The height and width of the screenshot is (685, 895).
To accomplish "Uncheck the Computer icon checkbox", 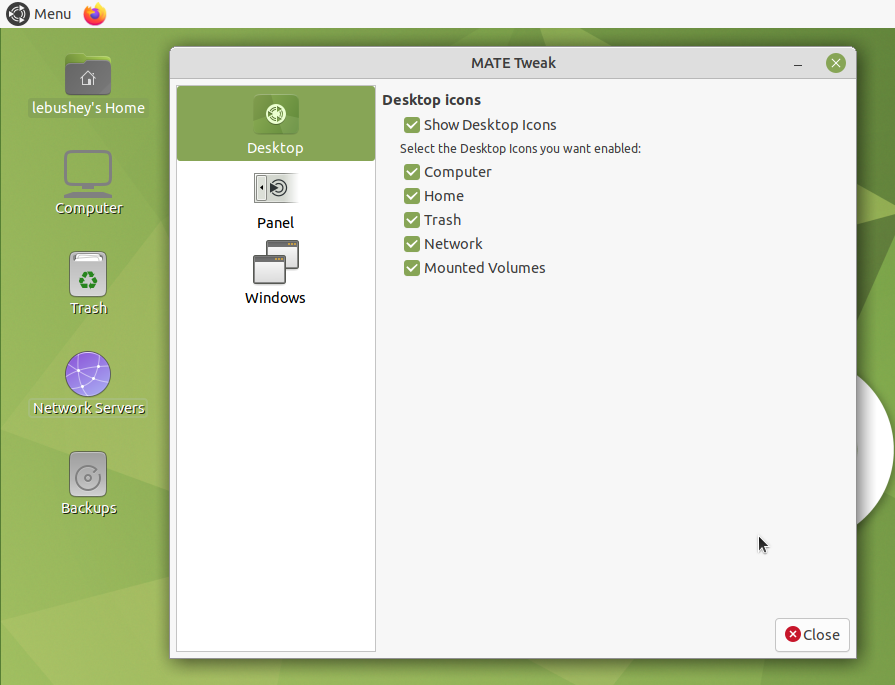I will pos(412,172).
